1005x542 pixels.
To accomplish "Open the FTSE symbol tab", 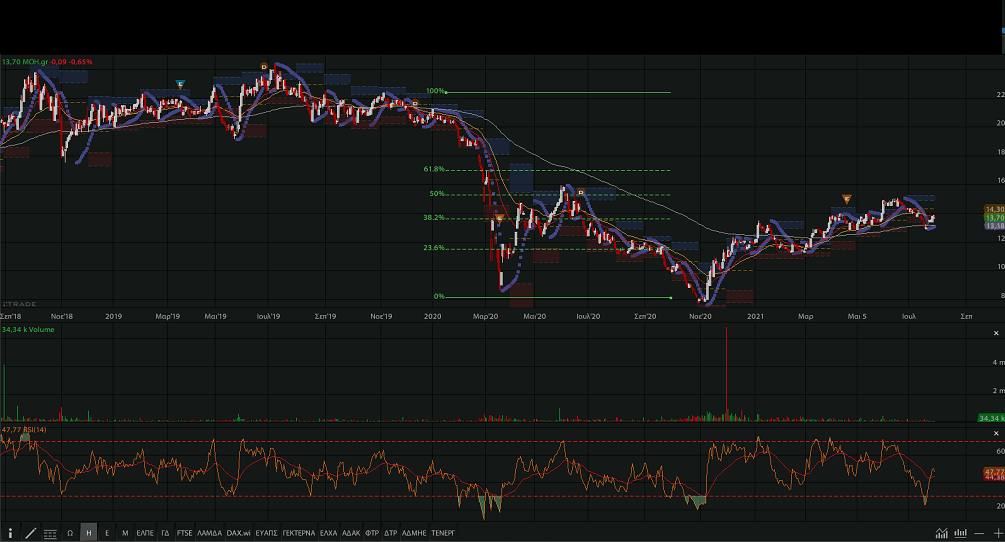I will pos(184,534).
